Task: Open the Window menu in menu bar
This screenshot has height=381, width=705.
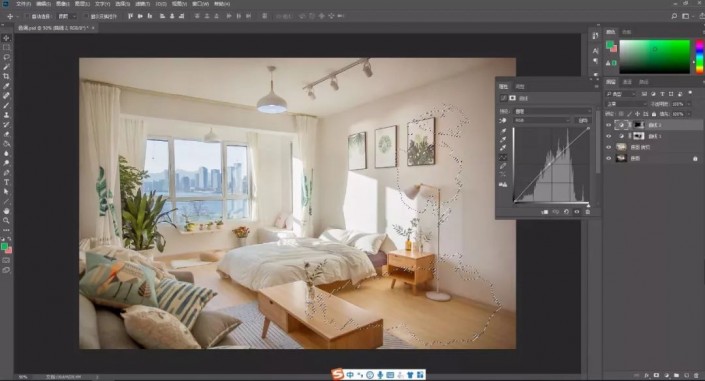Action: 201,4
